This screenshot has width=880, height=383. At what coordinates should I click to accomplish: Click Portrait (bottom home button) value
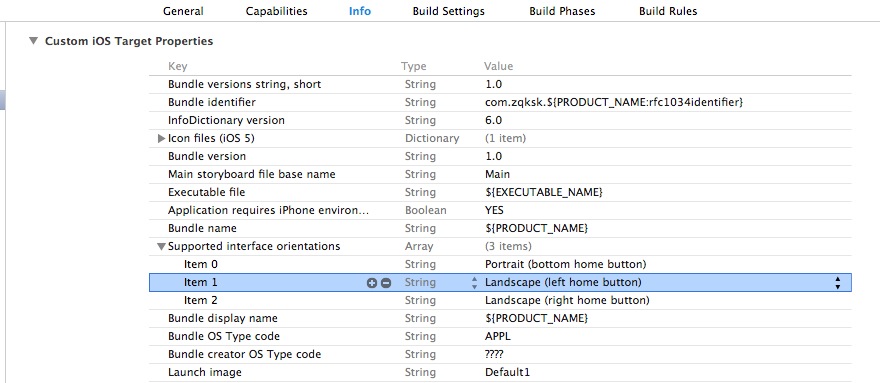(x=566, y=264)
